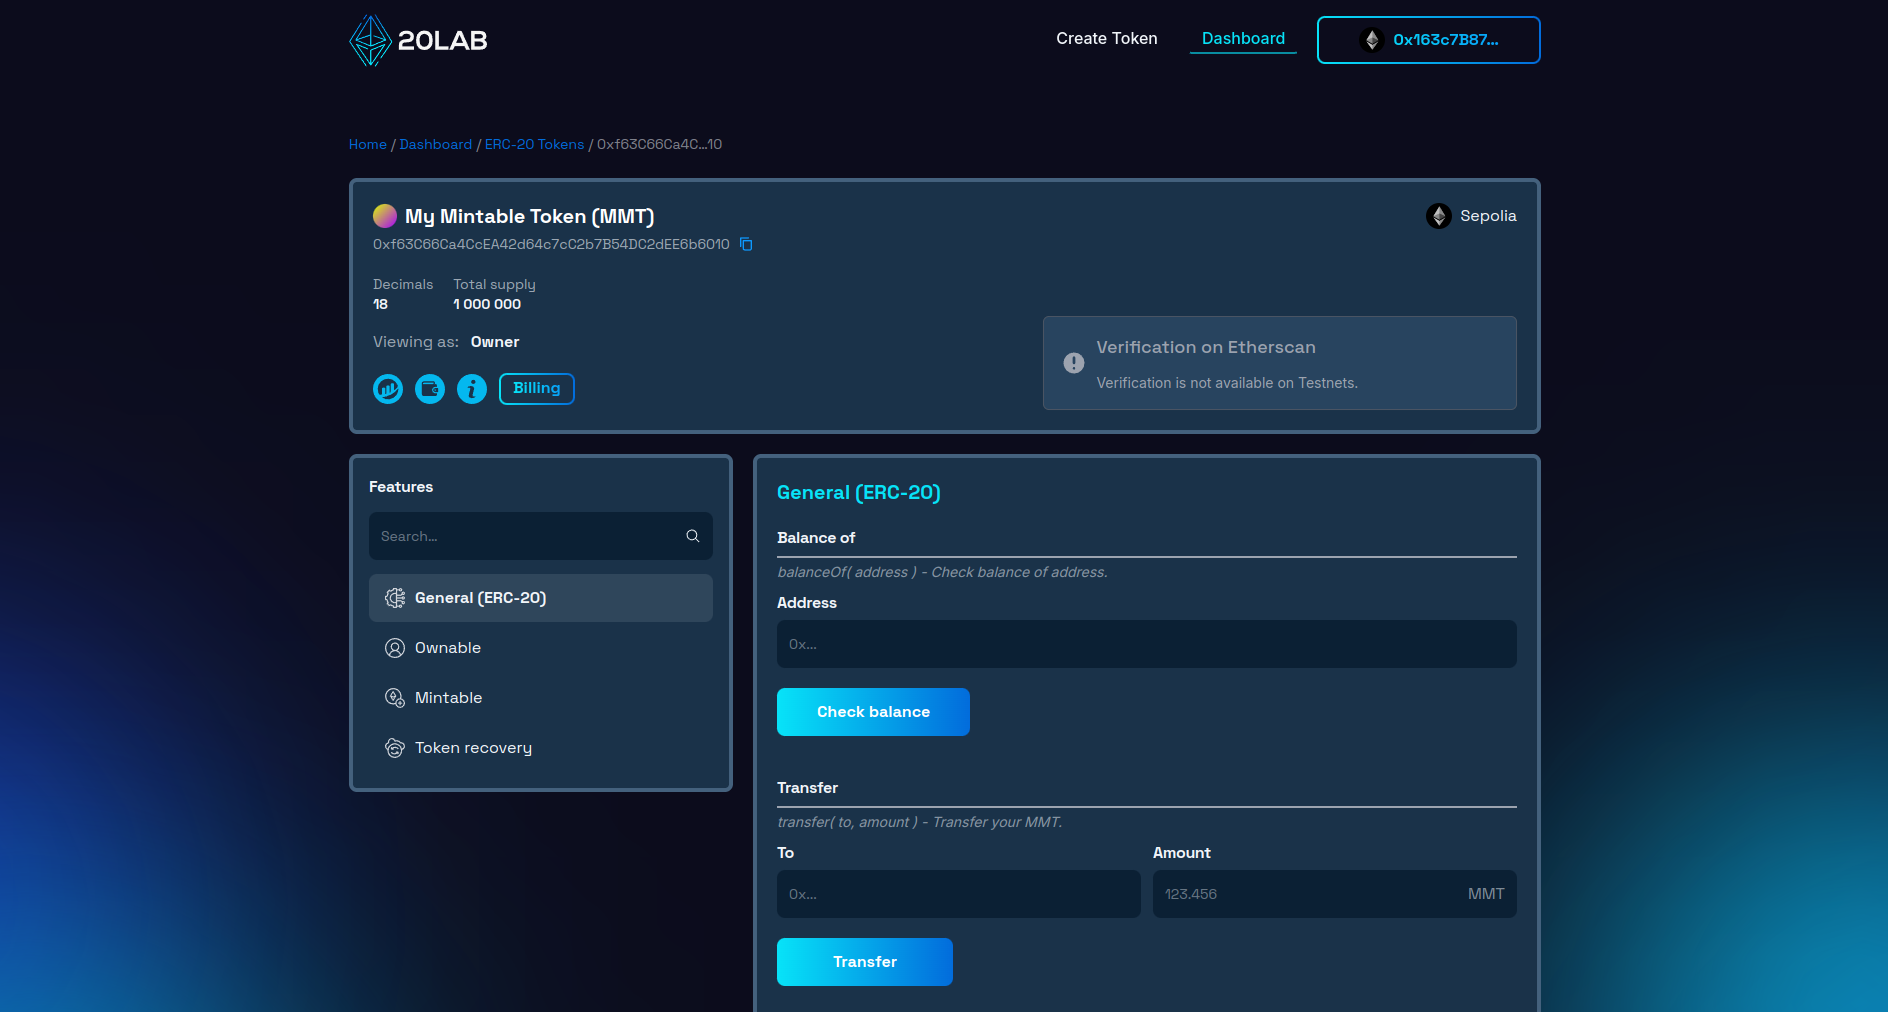Select the Ownable feature
1888x1012 pixels.
click(541, 648)
